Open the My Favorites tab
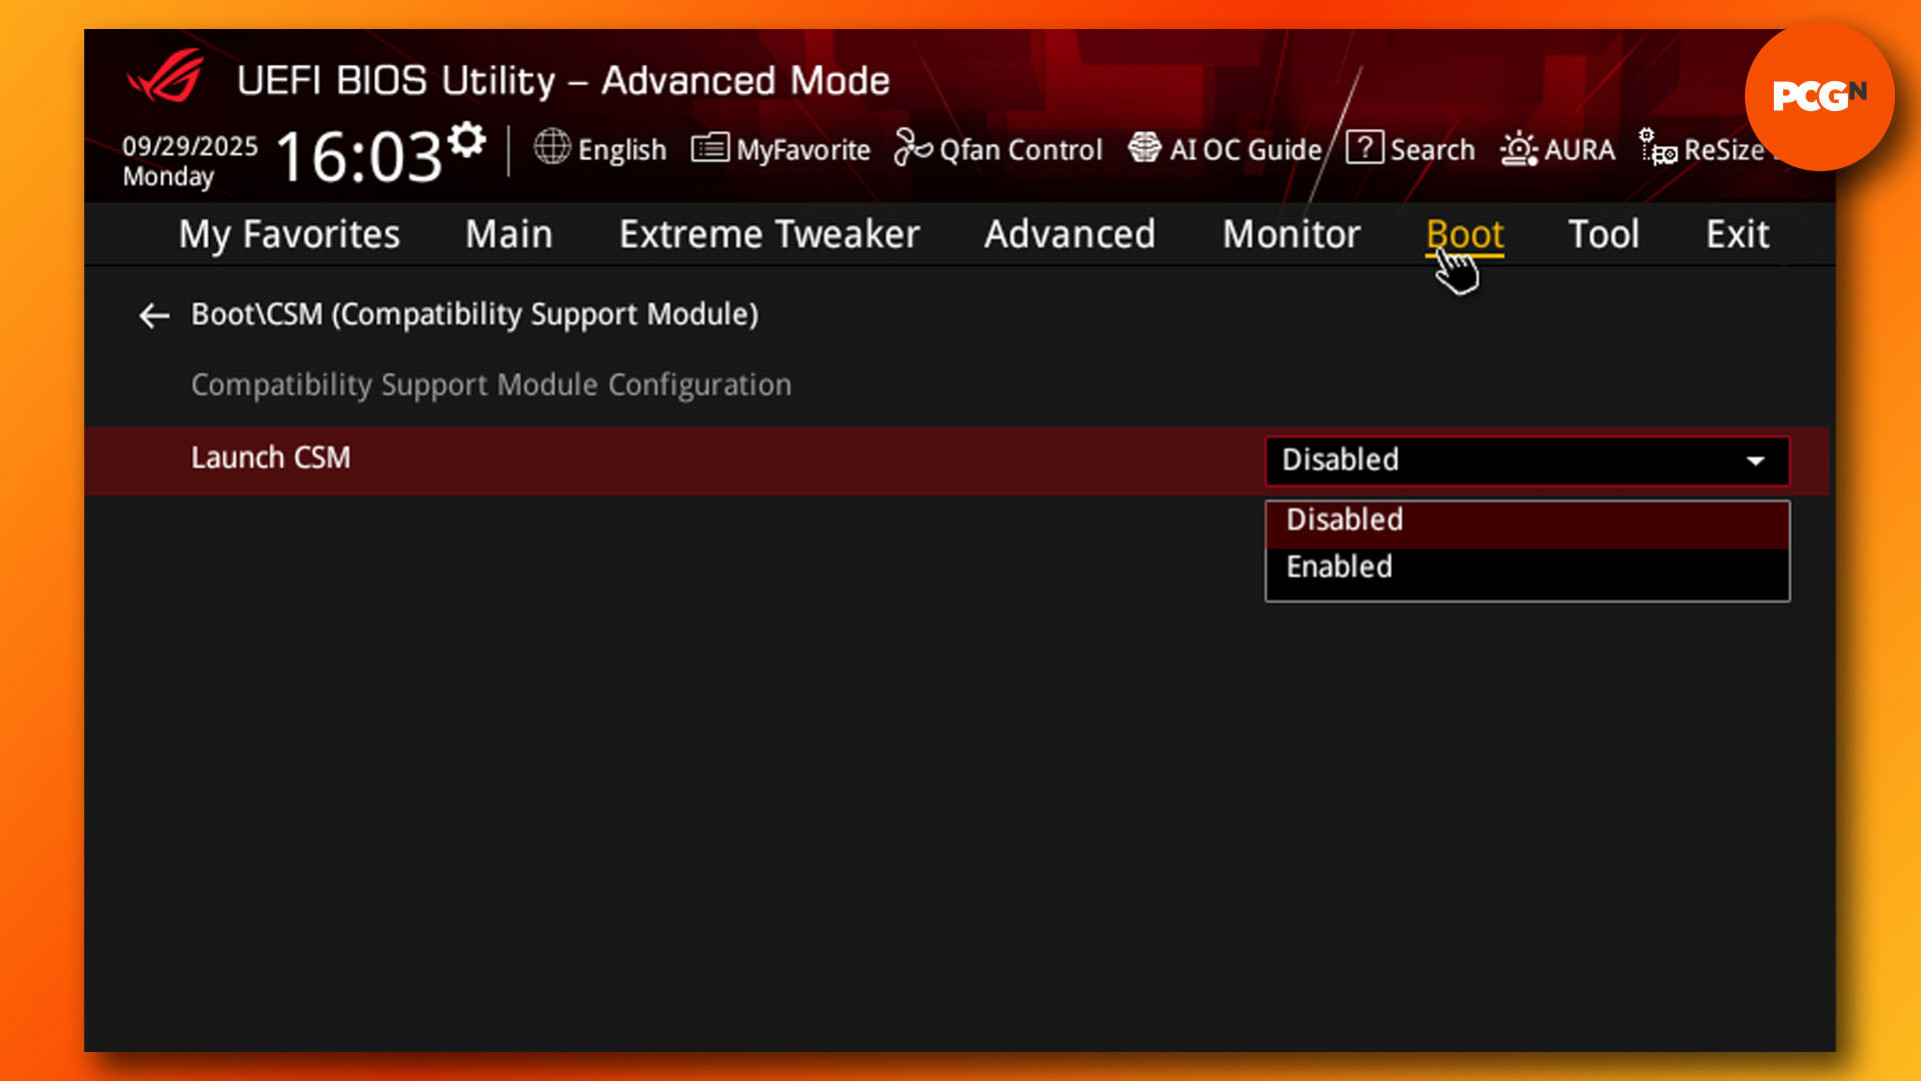 [289, 234]
